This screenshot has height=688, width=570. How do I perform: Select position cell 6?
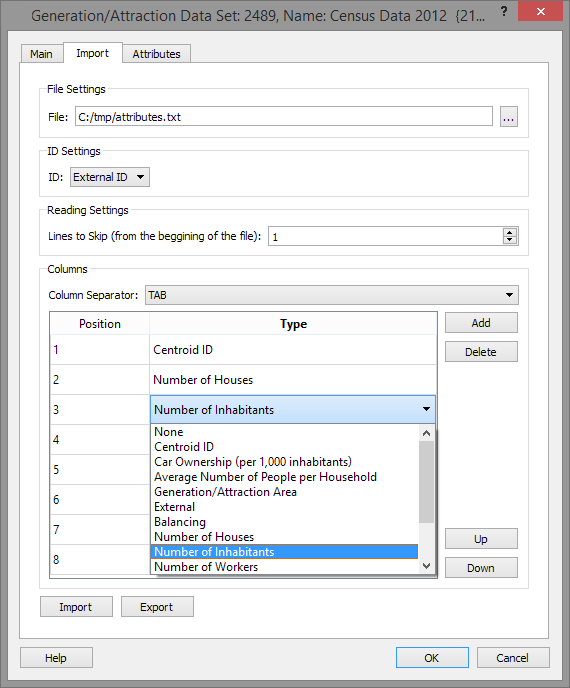tap(100, 499)
